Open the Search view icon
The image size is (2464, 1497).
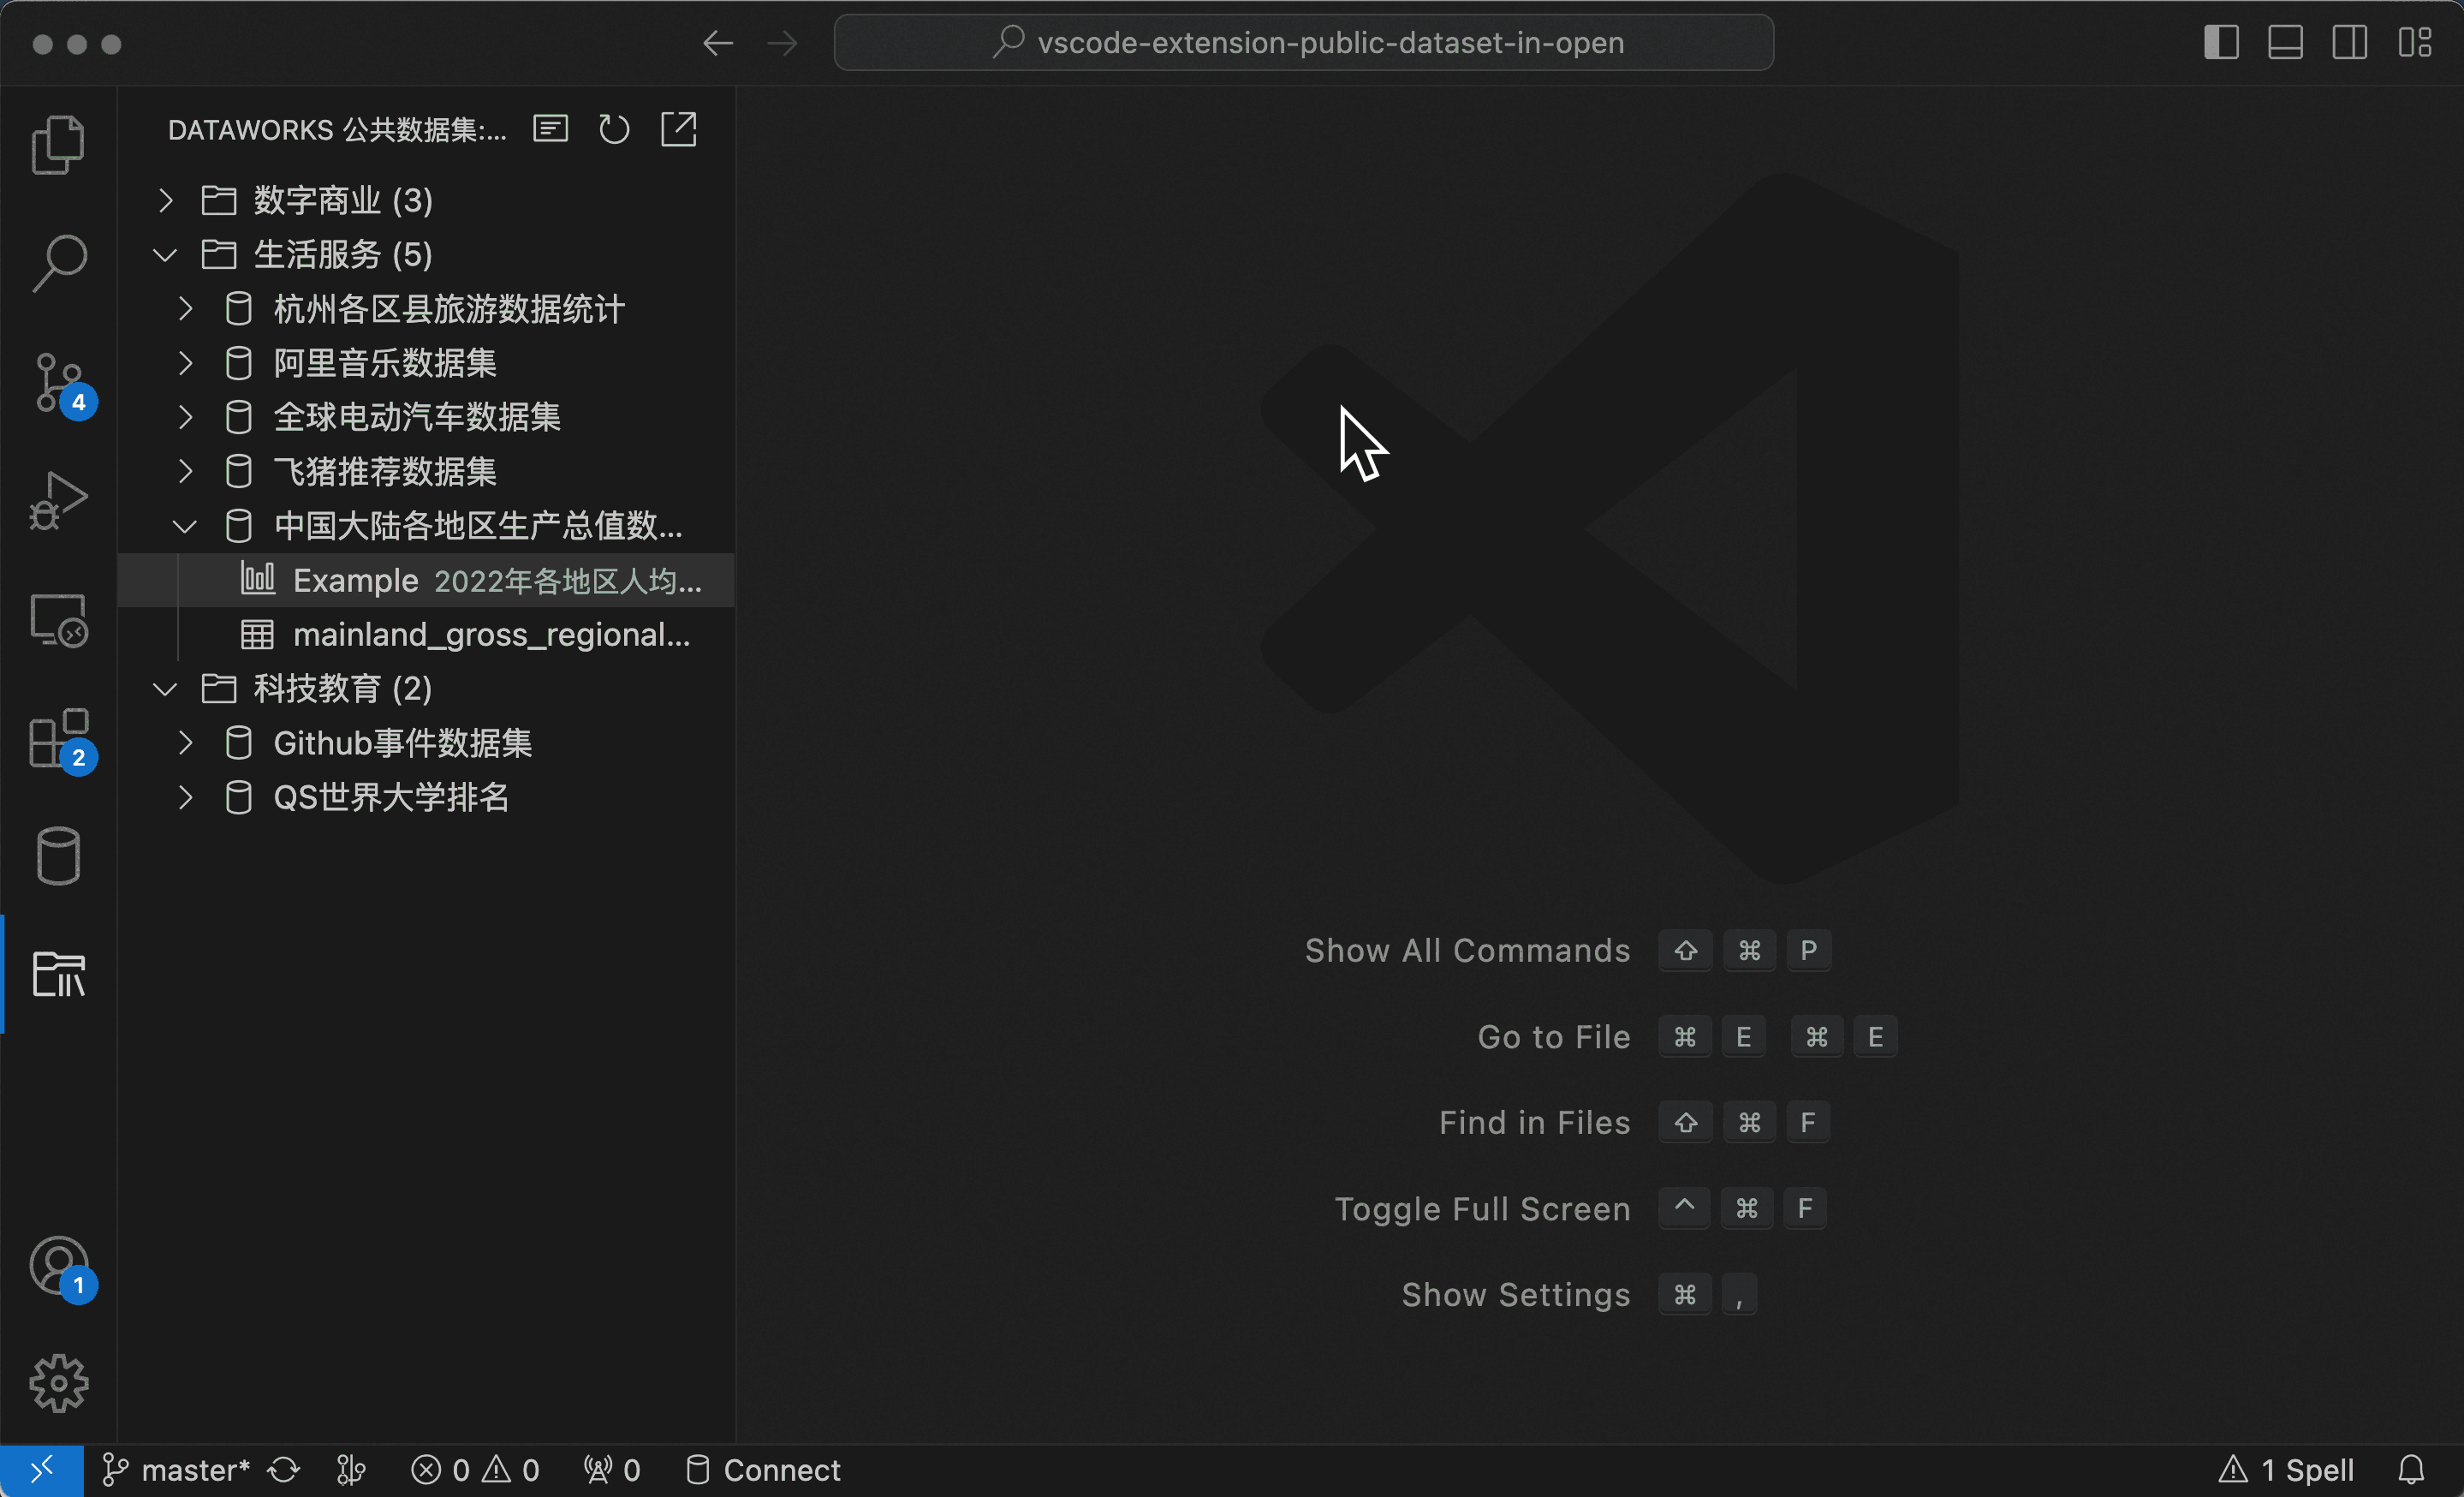click(58, 263)
